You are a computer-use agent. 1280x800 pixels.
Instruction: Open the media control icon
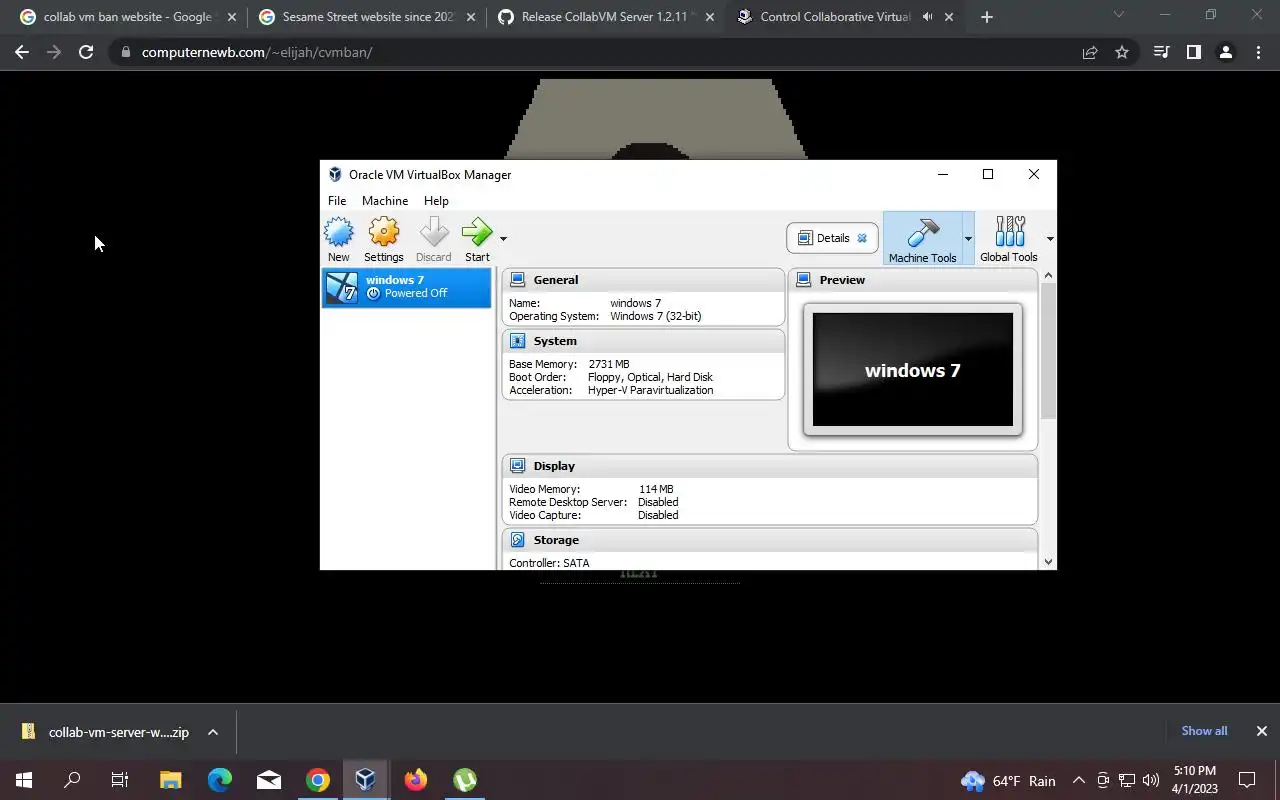point(1161,53)
